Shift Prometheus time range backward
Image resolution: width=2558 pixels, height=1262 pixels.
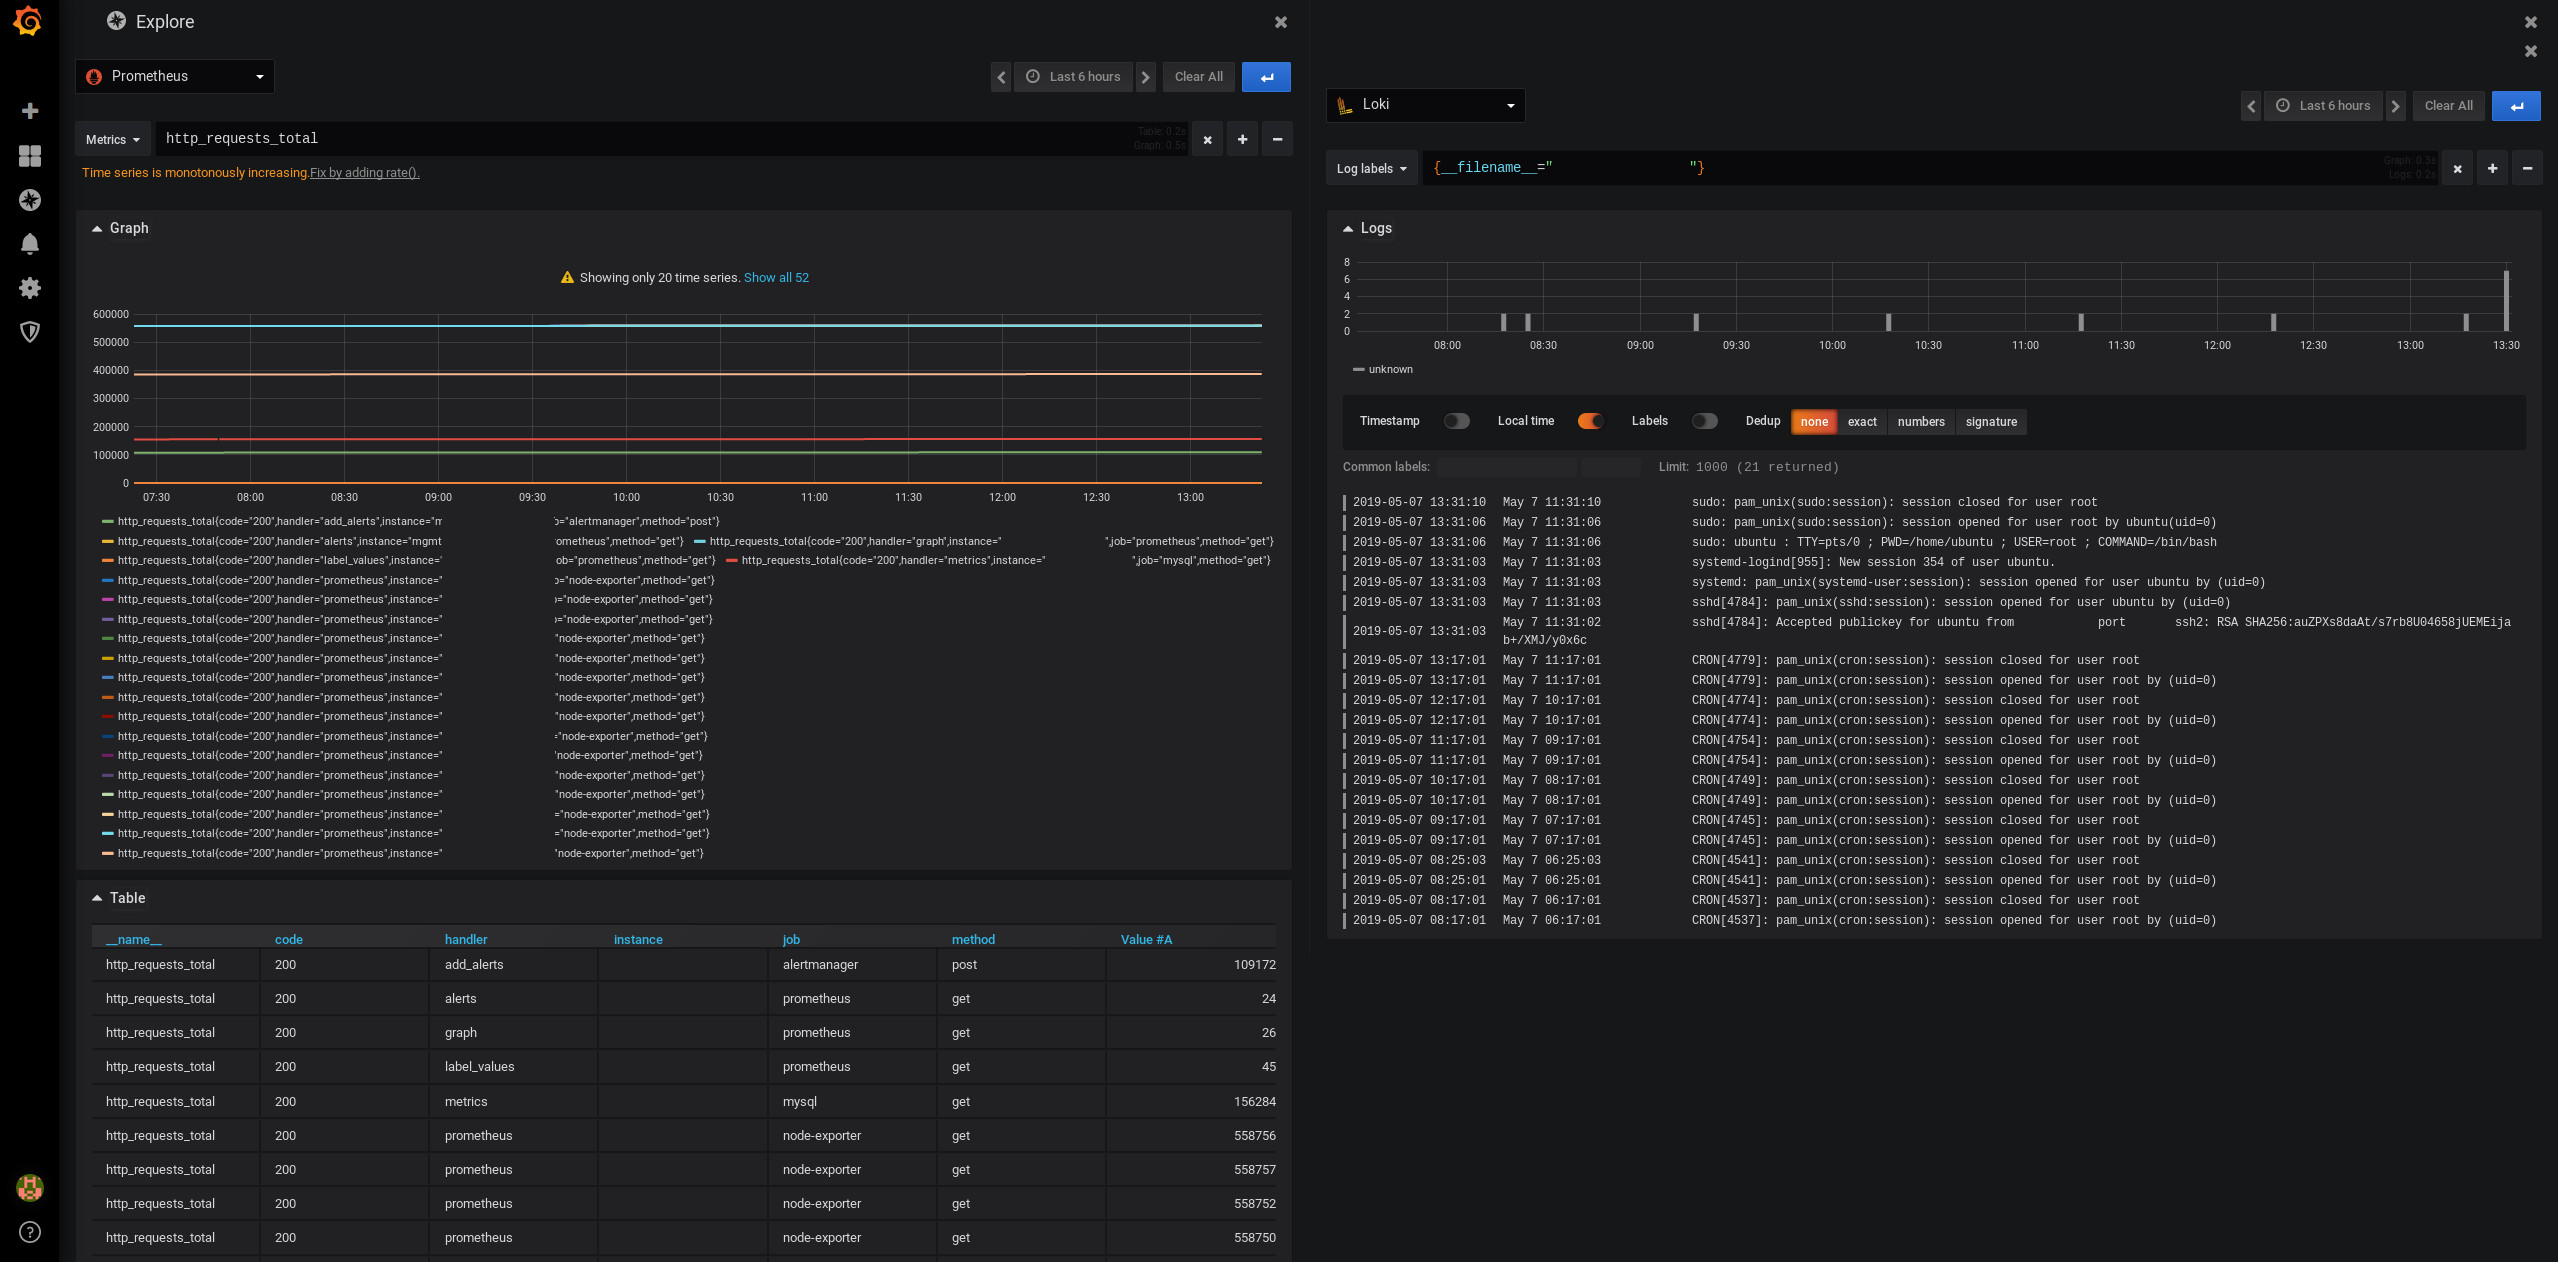[x=1001, y=77]
